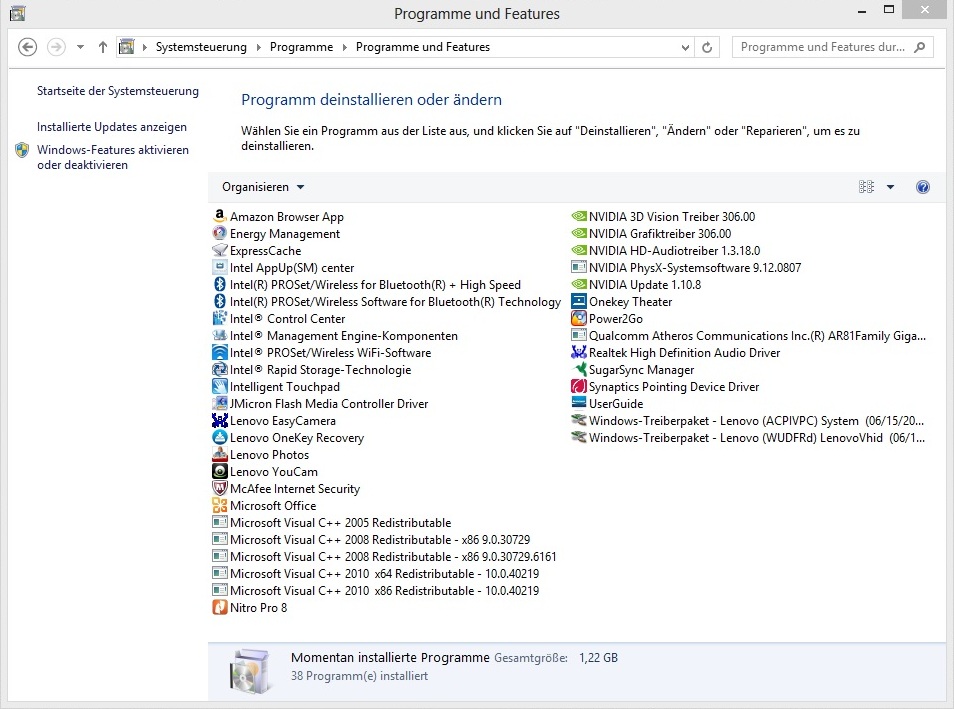Select Microsoft Visual C++ 2010 x64 Redistributable
This screenshot has width=954, height=709.
coord(375,573)
